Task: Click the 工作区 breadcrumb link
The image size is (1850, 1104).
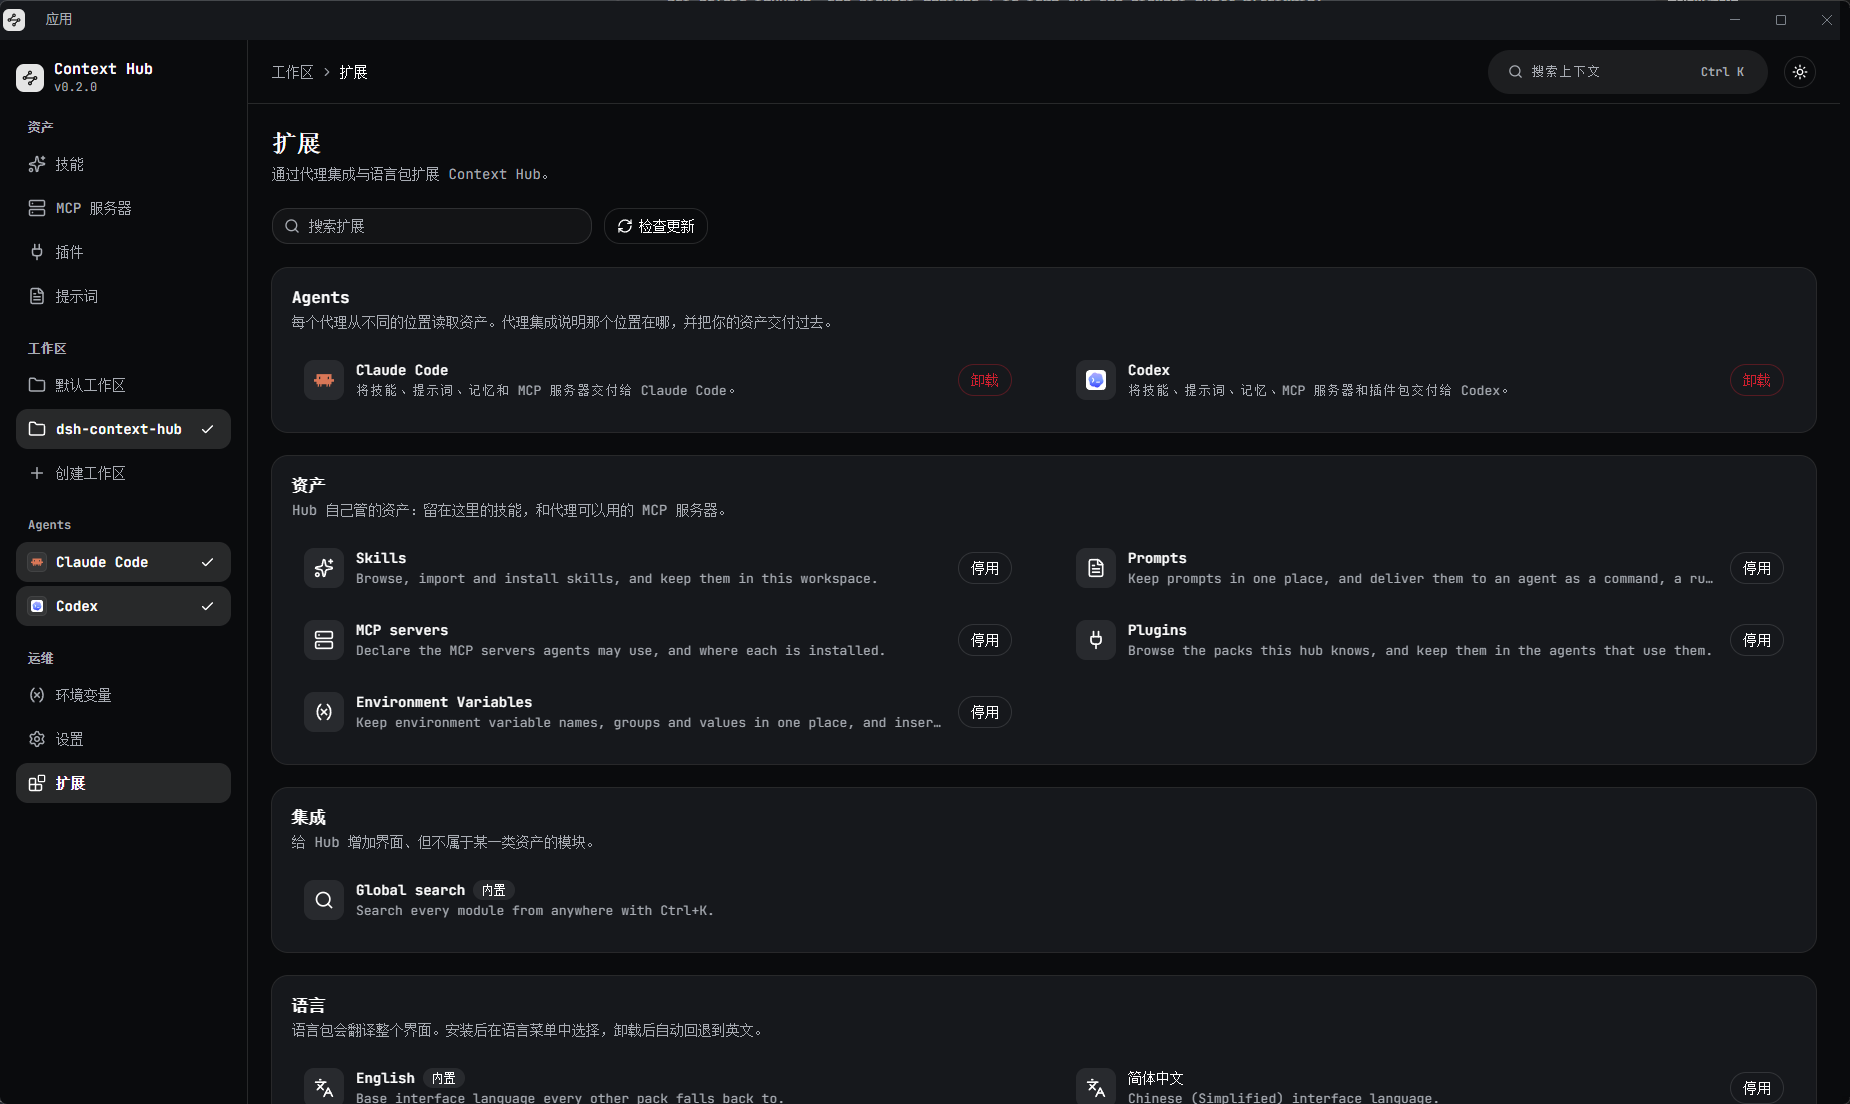Action: tap(292, 72)
